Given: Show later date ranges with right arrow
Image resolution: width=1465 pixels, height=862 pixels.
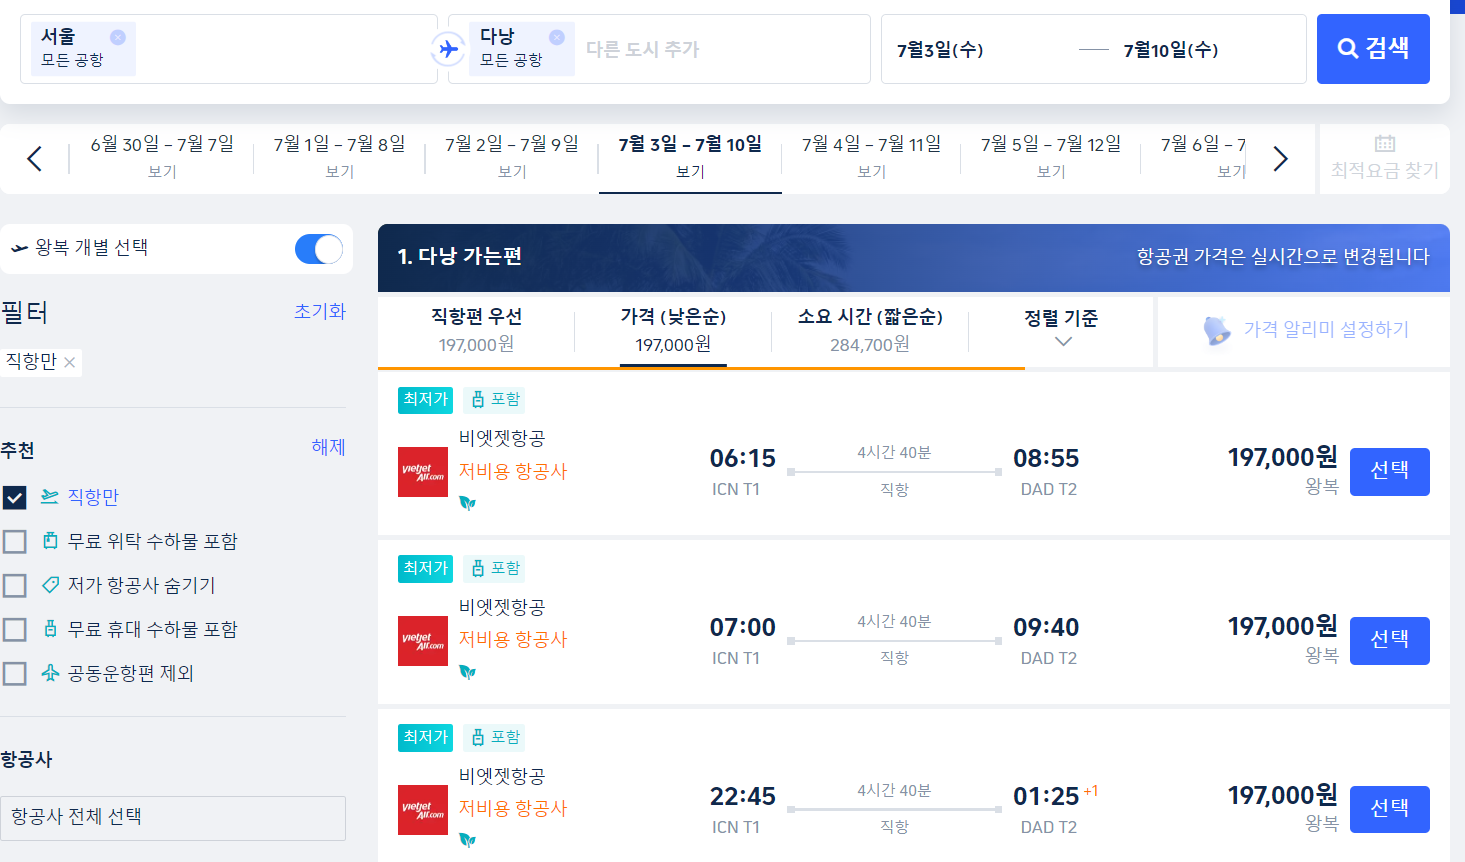Looking at the screenshot, I should (1280, 158).
